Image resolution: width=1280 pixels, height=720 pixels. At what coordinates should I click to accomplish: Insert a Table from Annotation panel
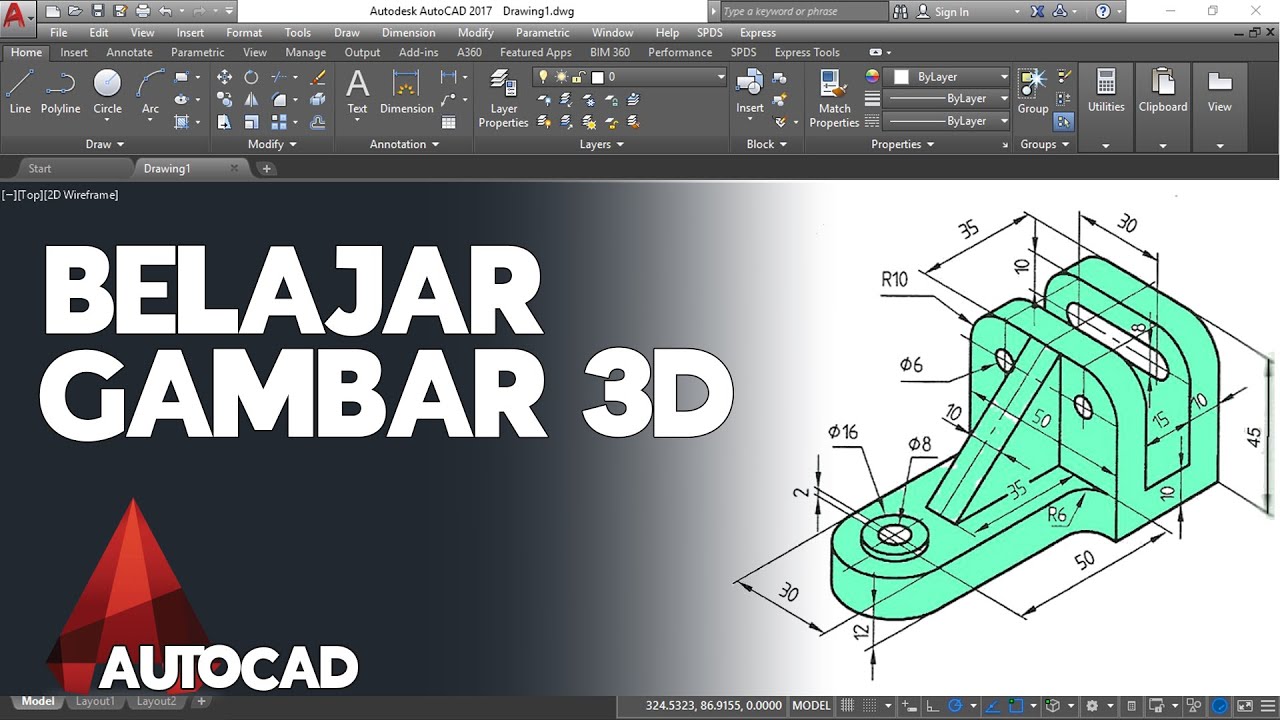(x=448, y=122)
